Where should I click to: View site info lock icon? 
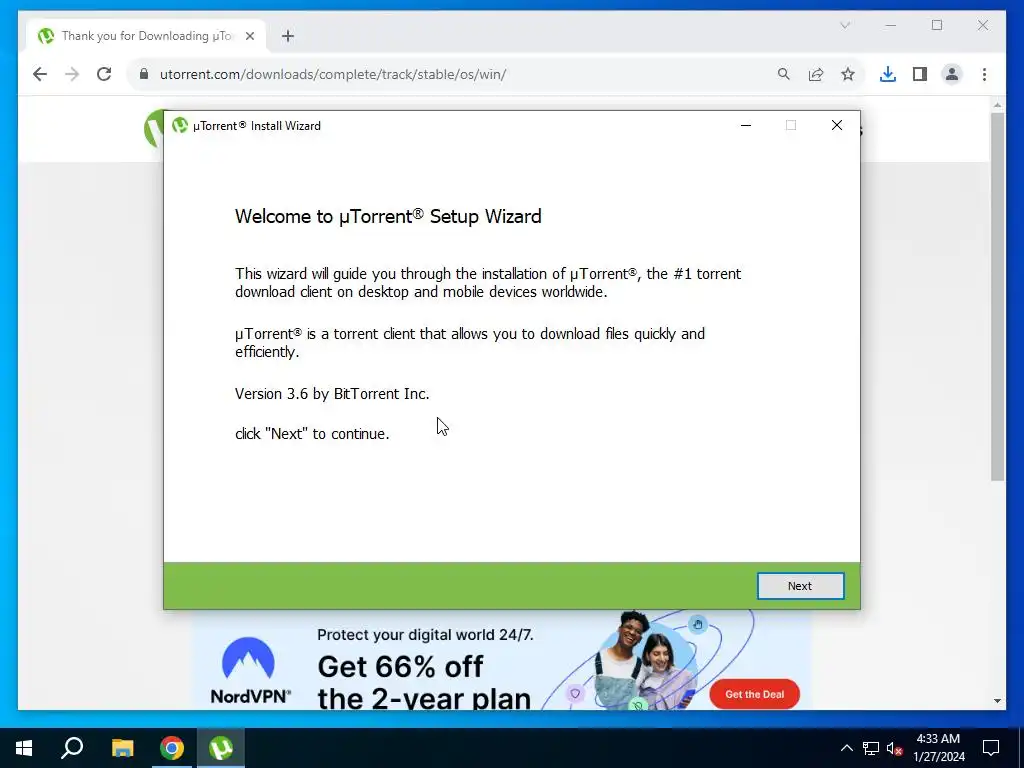[x=144, y=74]
